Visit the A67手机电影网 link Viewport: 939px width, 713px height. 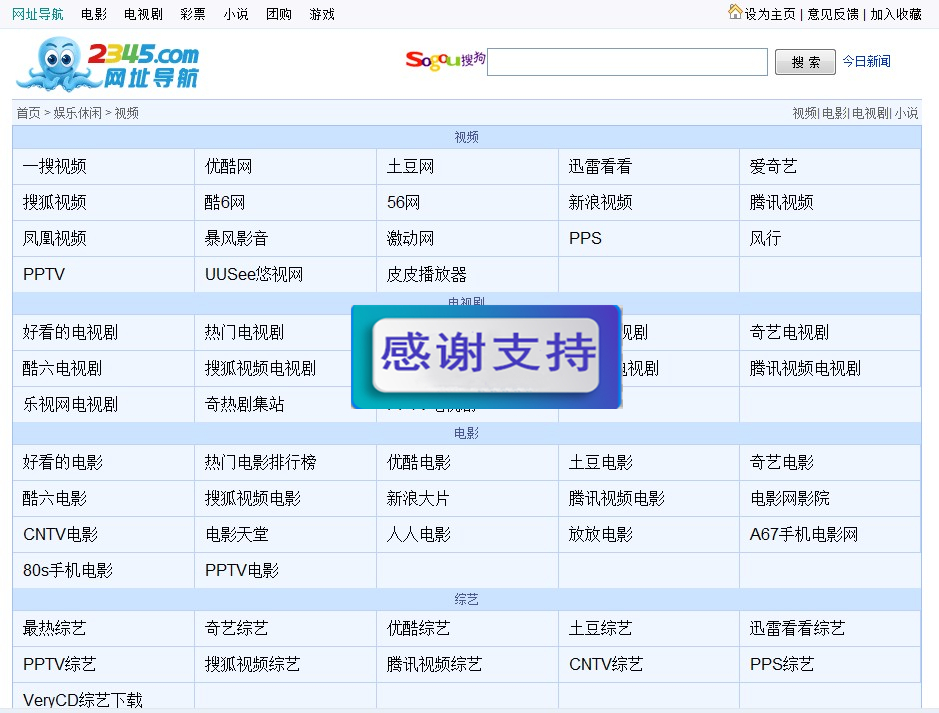pyautogui.click(x=804, y=534)
